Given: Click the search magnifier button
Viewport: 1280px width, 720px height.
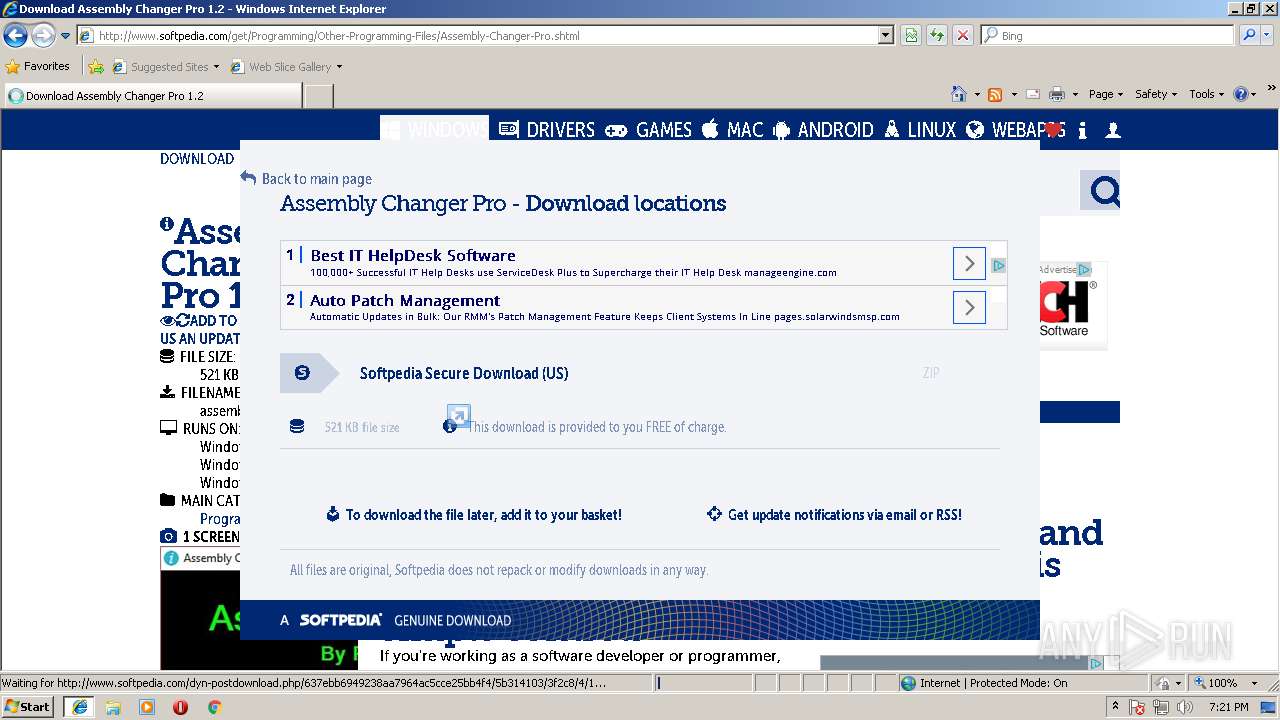Looking at the screenshot, I should pos(1248,36).
